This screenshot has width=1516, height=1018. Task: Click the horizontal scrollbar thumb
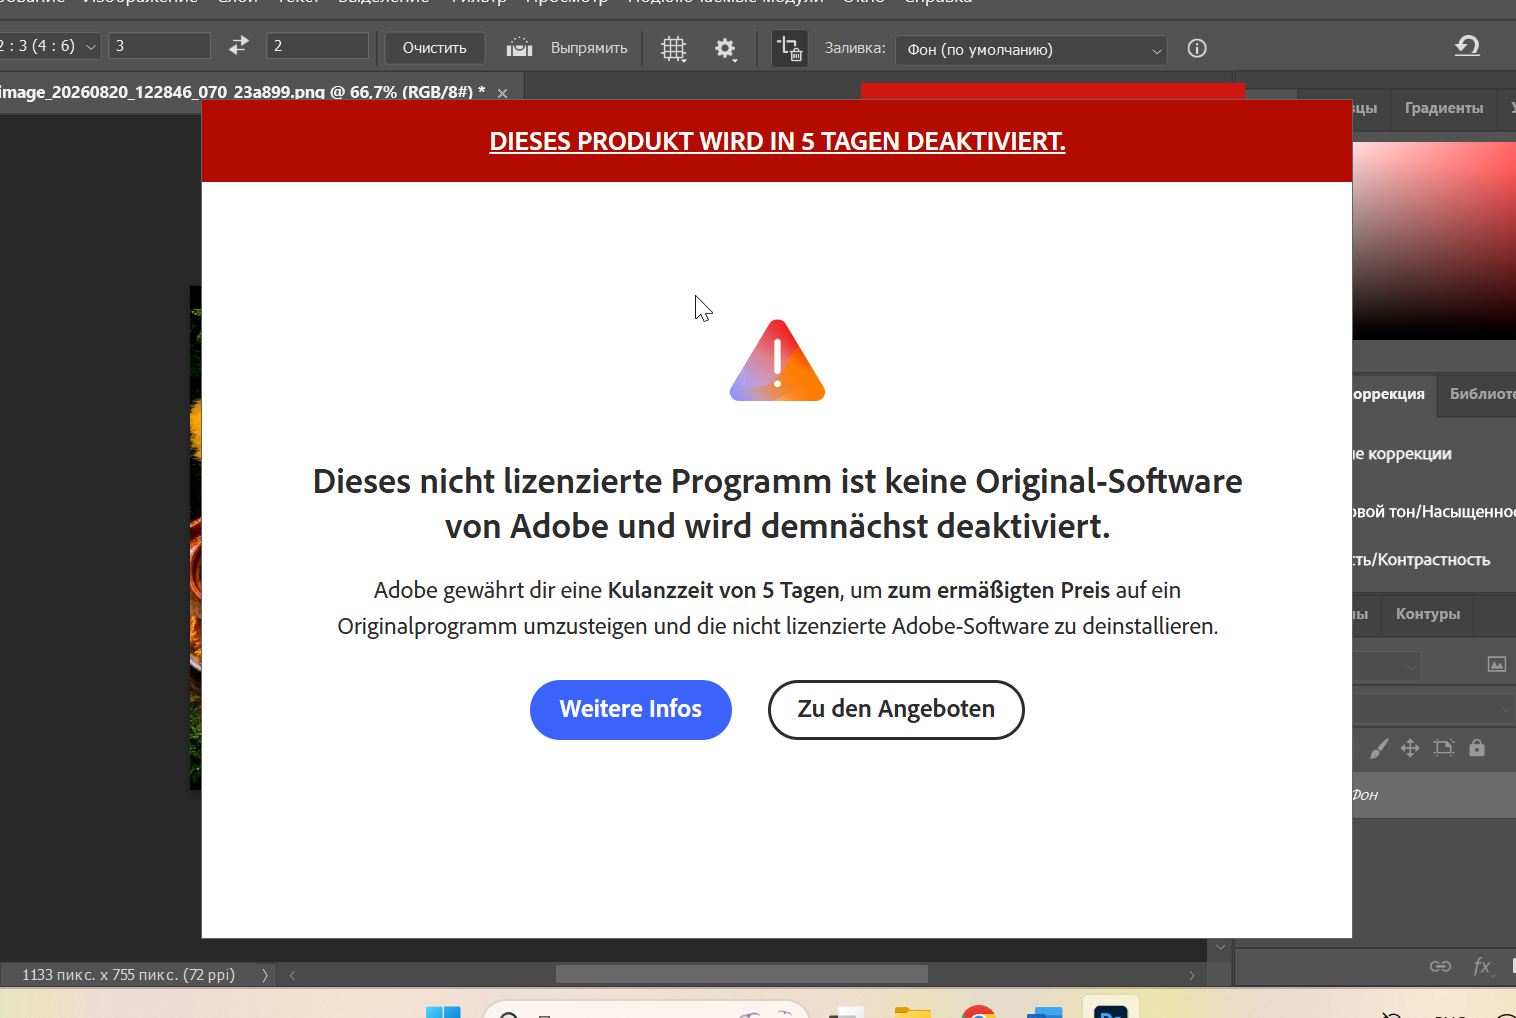click(742, 974)
